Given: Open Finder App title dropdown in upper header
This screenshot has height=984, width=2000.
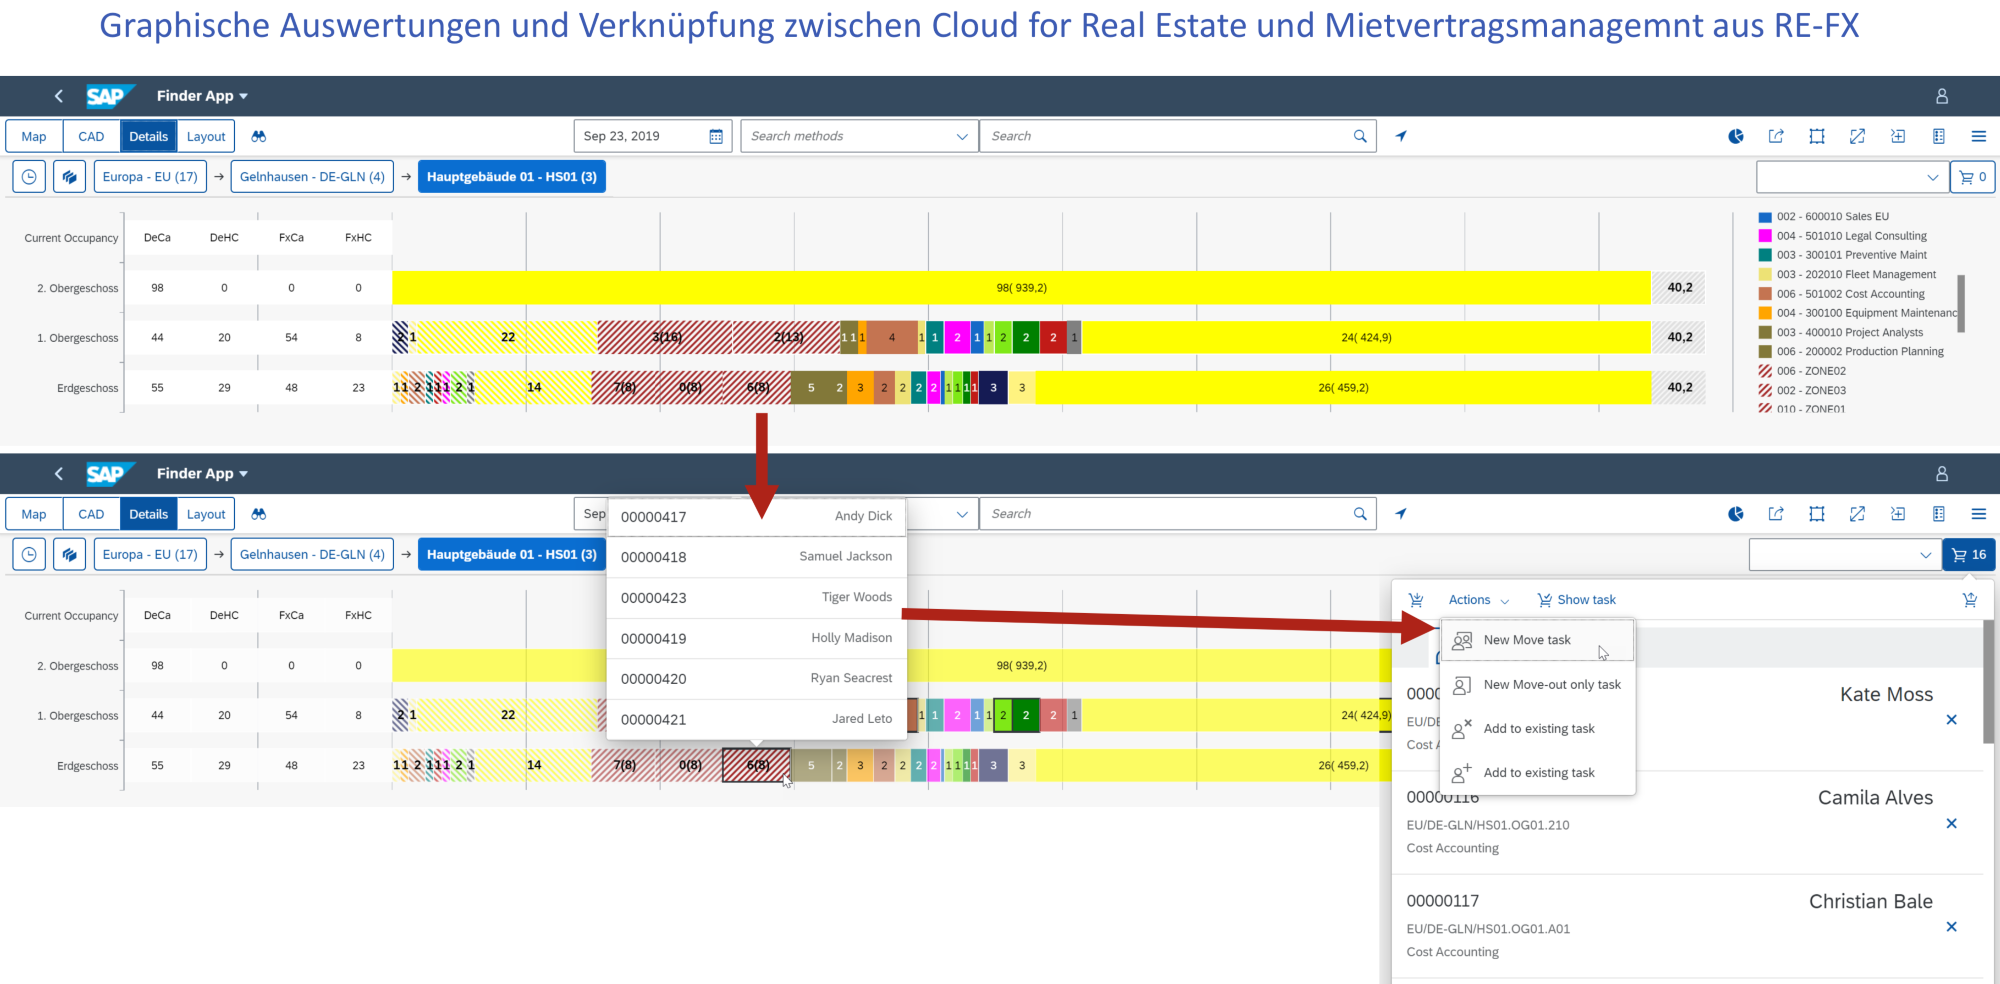Looking at the screenshot, I should point(202,96).
